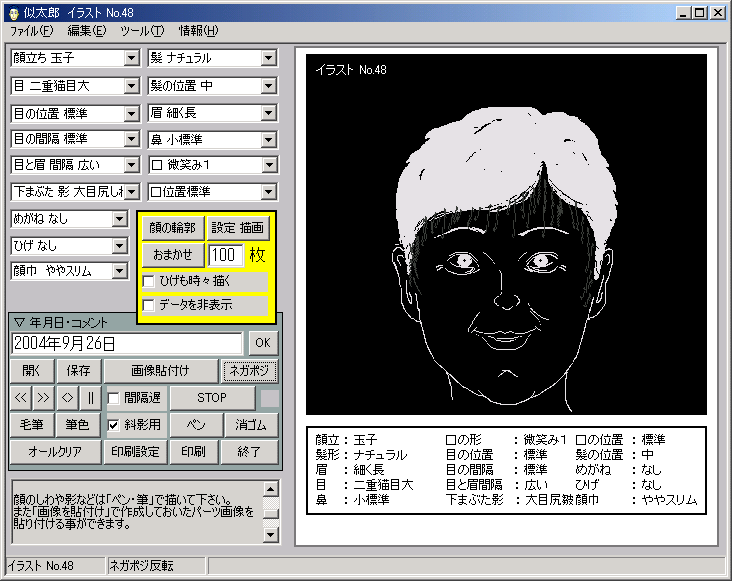The width and height of the screenshot is (732, 581).
Task: Collapse the 年月日・コメント panel triangle
Action: tap(19, 322)
